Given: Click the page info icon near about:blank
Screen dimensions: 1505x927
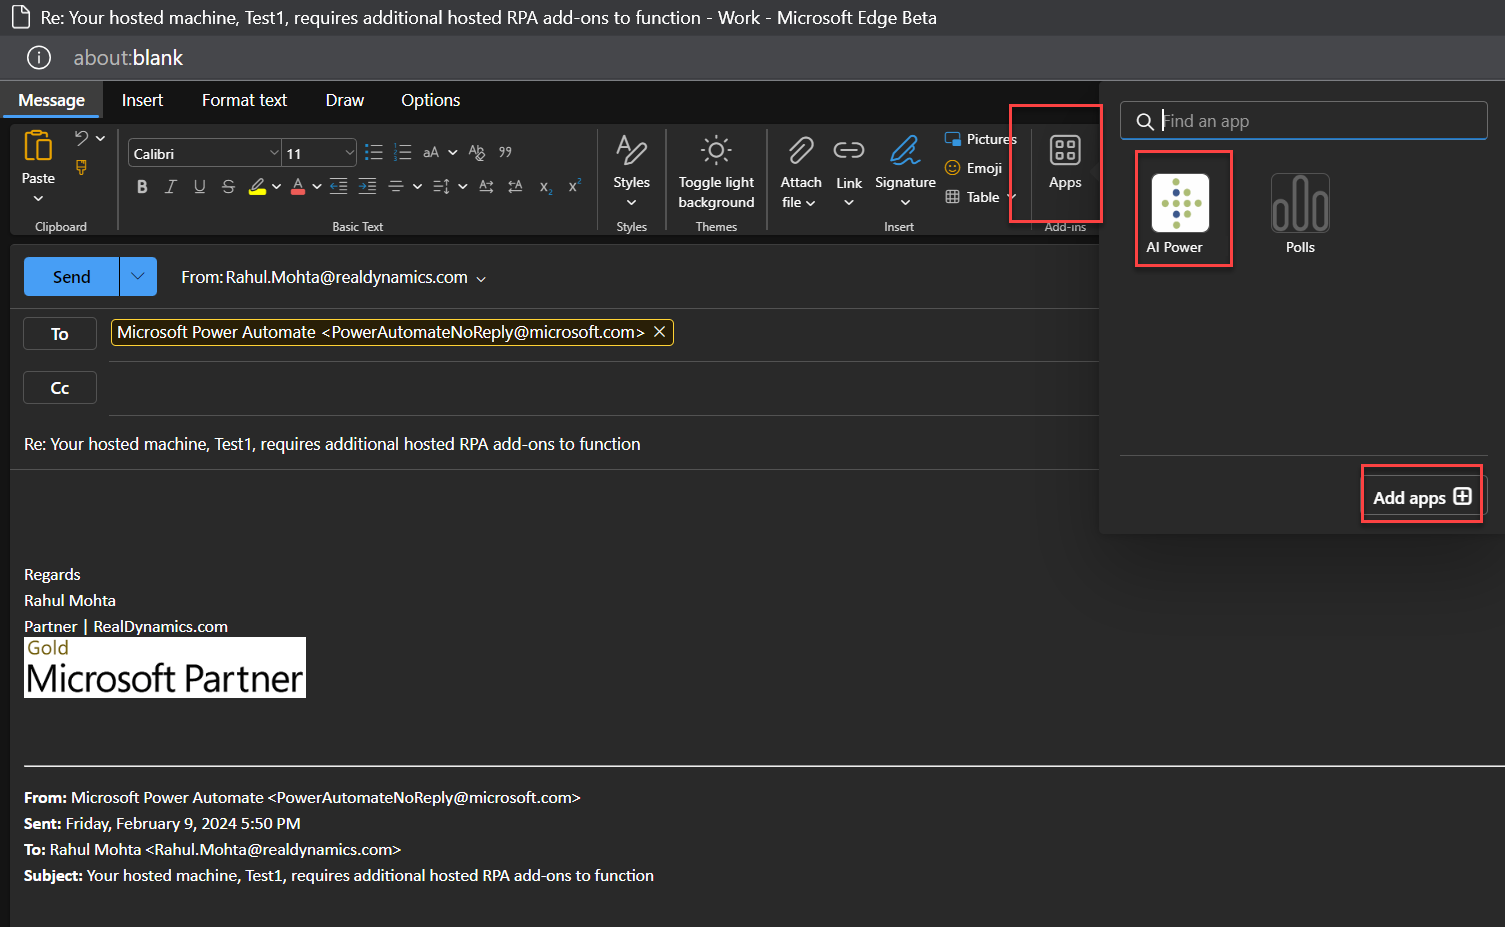Looking at the screenshot, I should (39, 58).
